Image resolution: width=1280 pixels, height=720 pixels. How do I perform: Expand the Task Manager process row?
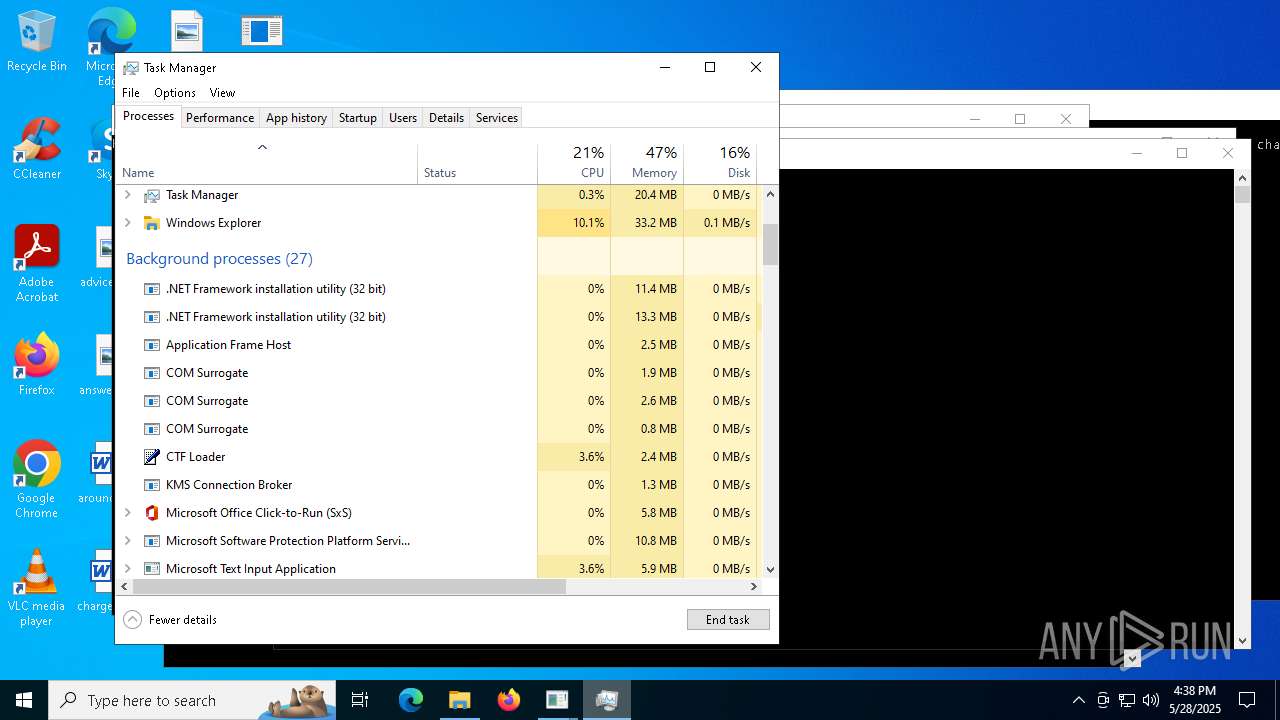coord(127,195)
